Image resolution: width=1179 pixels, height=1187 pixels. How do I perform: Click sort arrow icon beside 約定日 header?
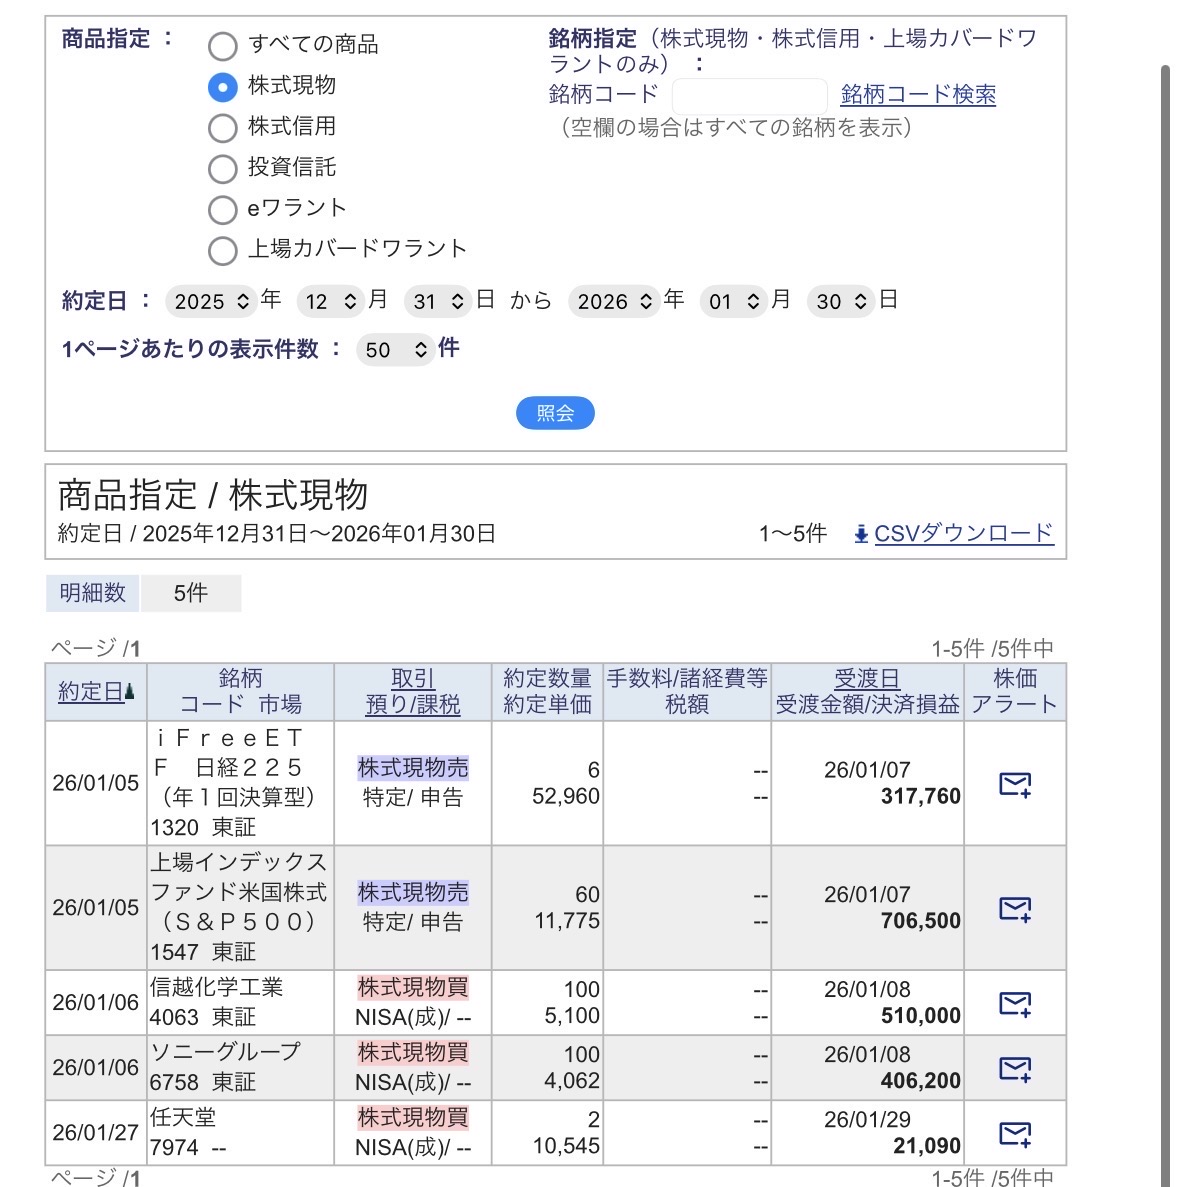point(130,692)
